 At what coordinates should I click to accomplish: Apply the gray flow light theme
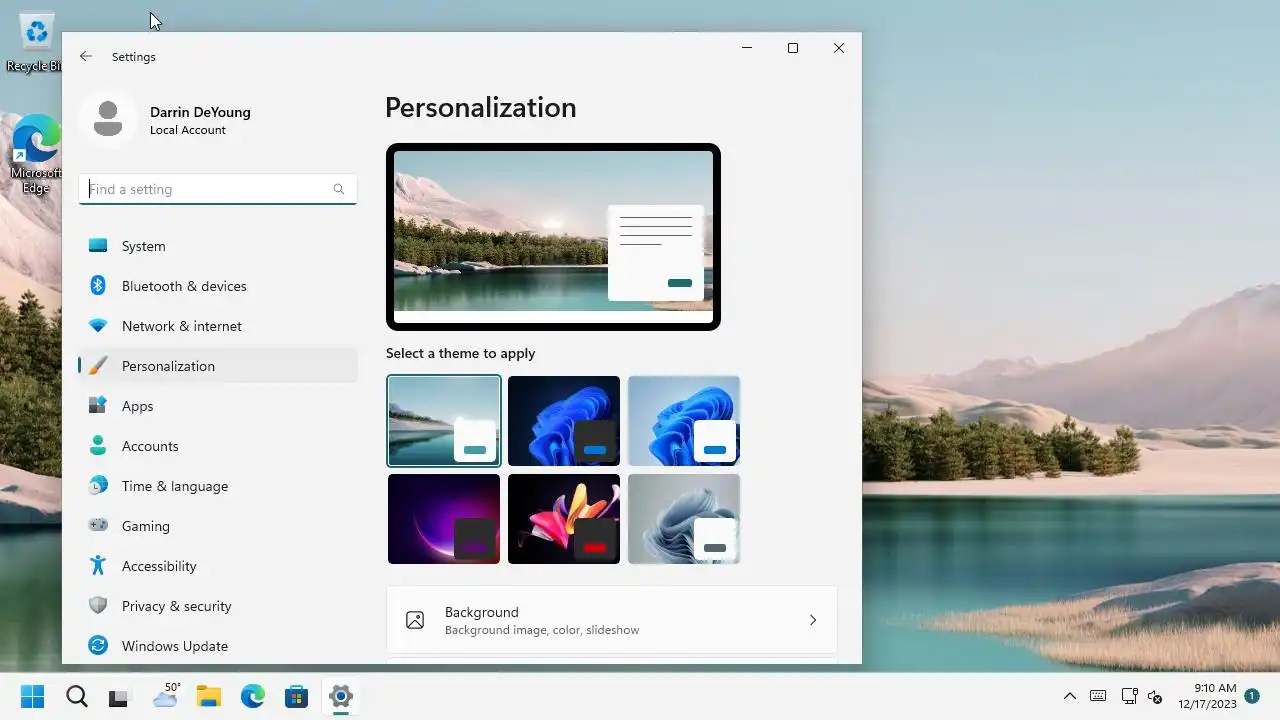tap(684, 519)
